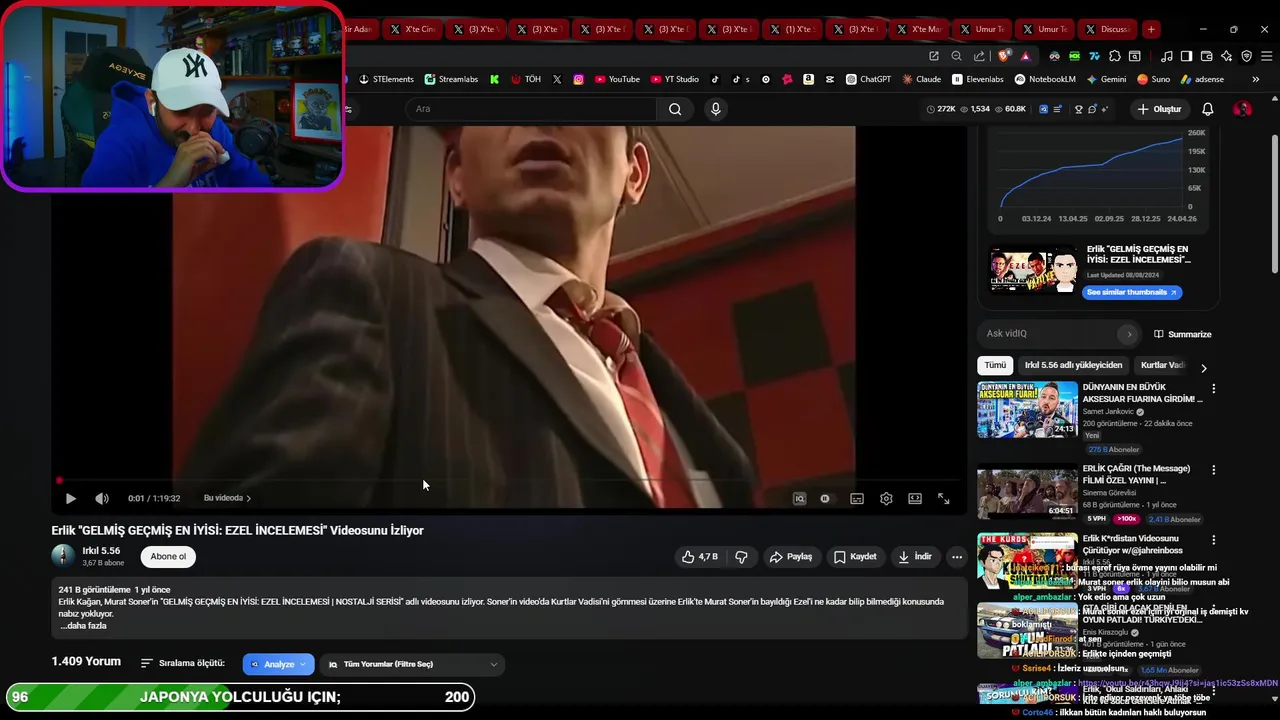
Task: Open video player settings gear
Action: (886, 498)
